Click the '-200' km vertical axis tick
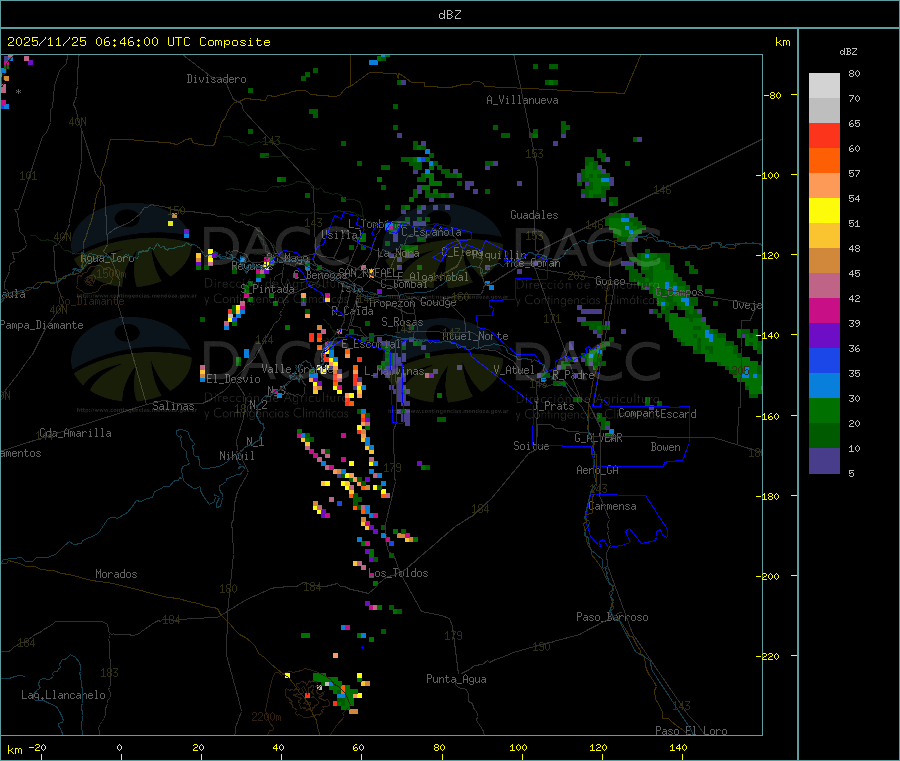Image resolution: width=900 pixels, height=761 pixels. point(767,576)
